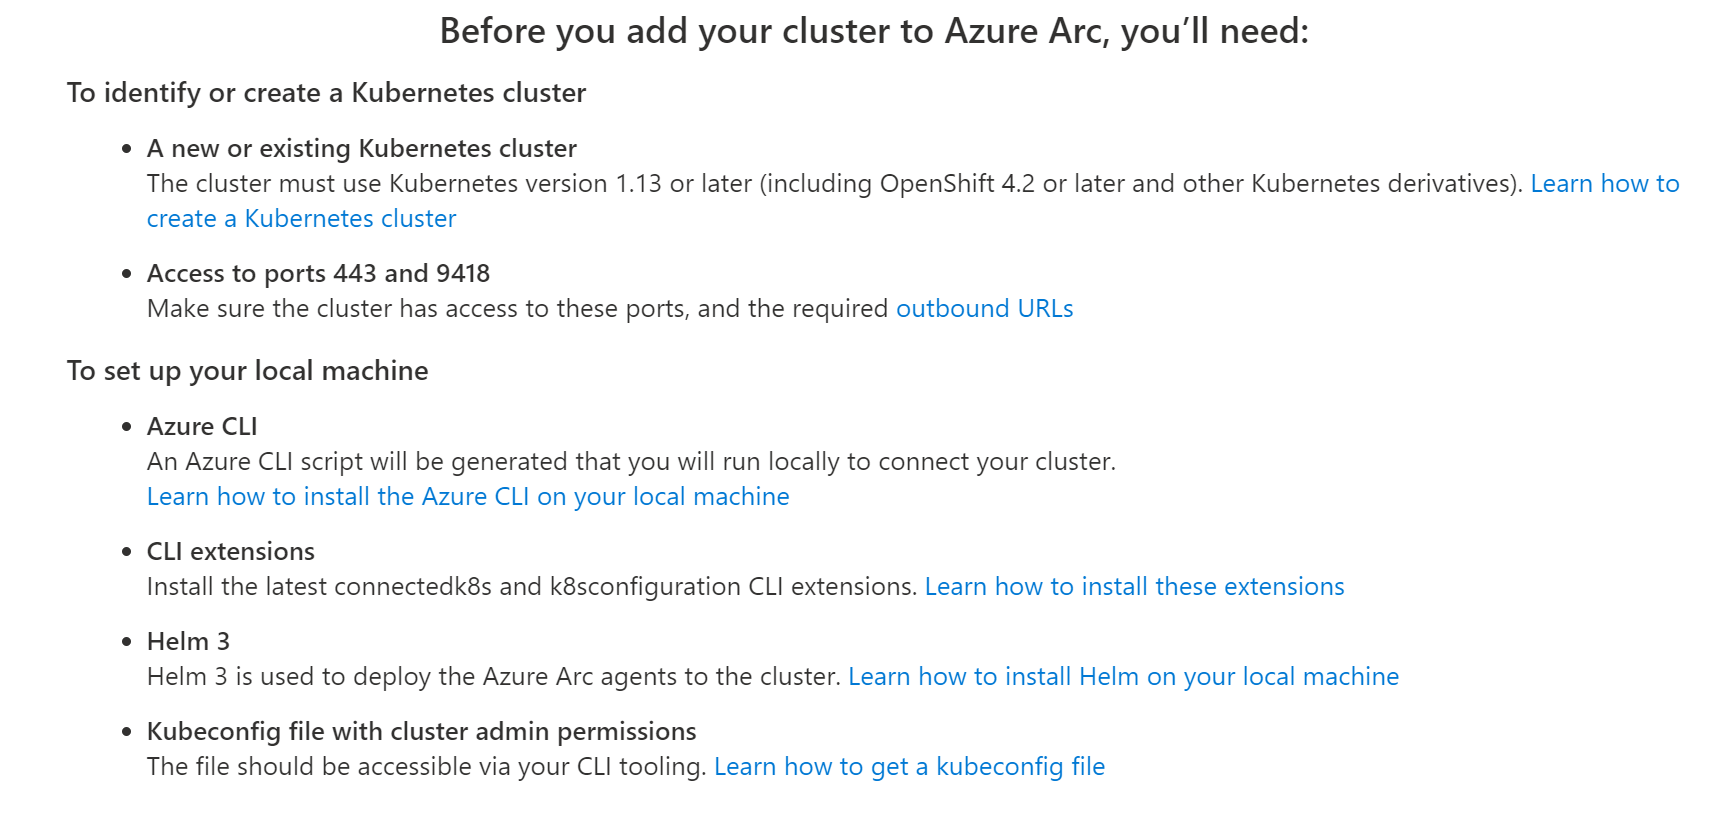
Task: Select 'Kubeconfig file with cluster admin permissions' title
Action: pyautogui.click(x=421, y=731)
